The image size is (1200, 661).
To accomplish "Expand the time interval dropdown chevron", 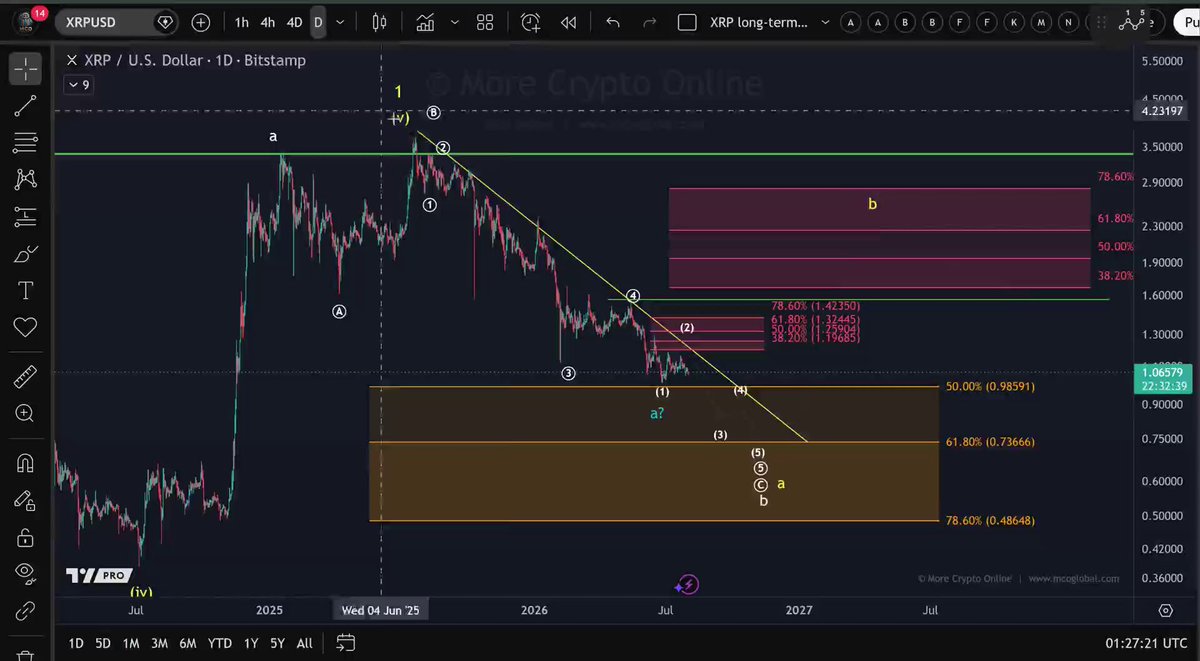I will [342, 22].
